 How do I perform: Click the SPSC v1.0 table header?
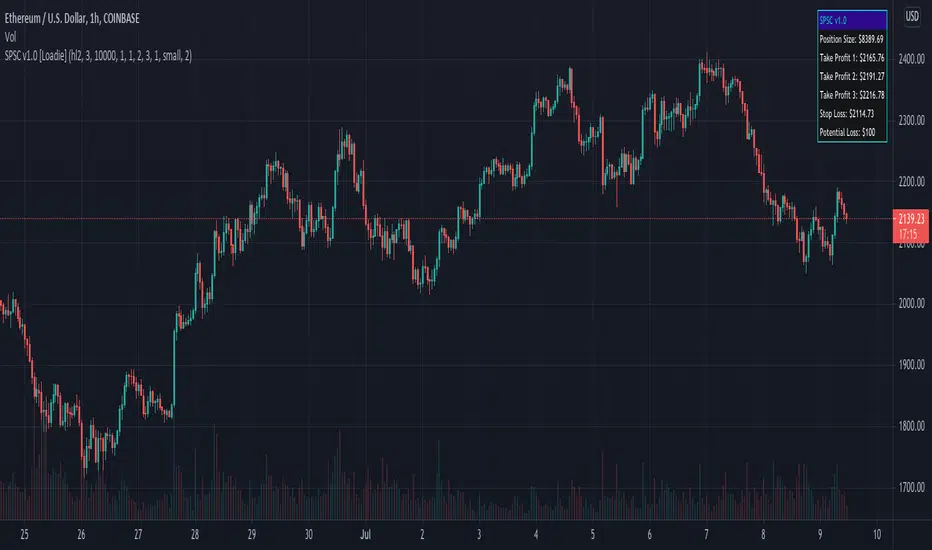851,19
